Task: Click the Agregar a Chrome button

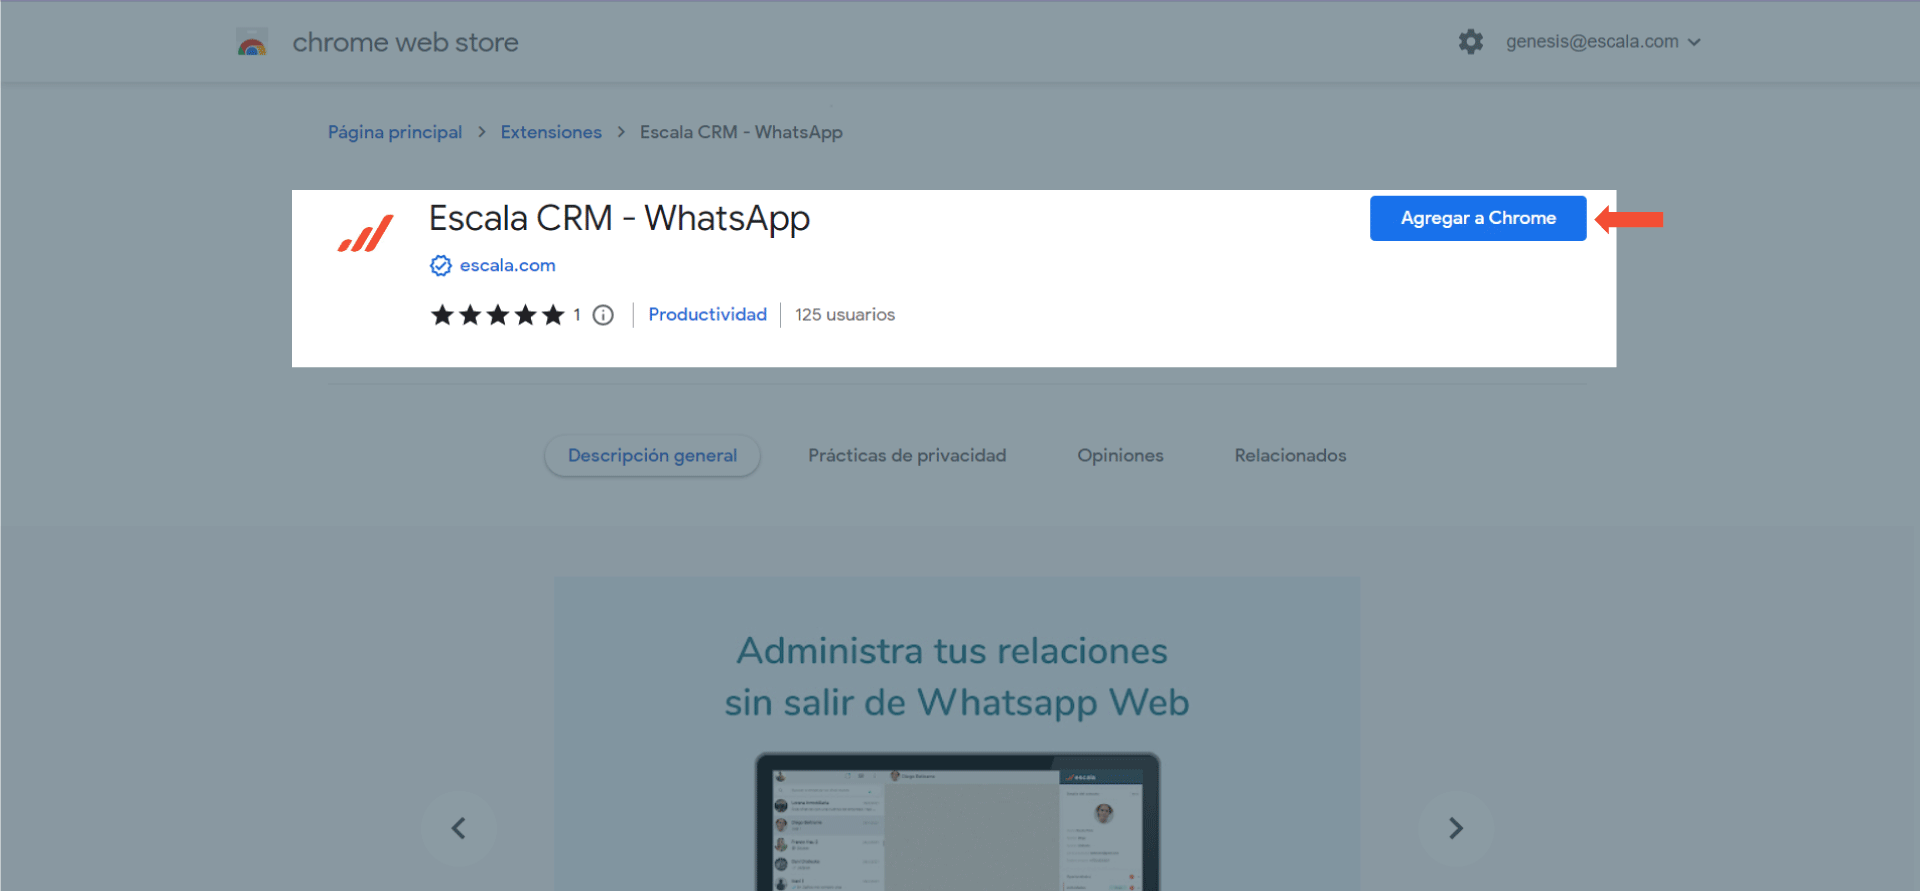Action: (x=1478, y=218)
